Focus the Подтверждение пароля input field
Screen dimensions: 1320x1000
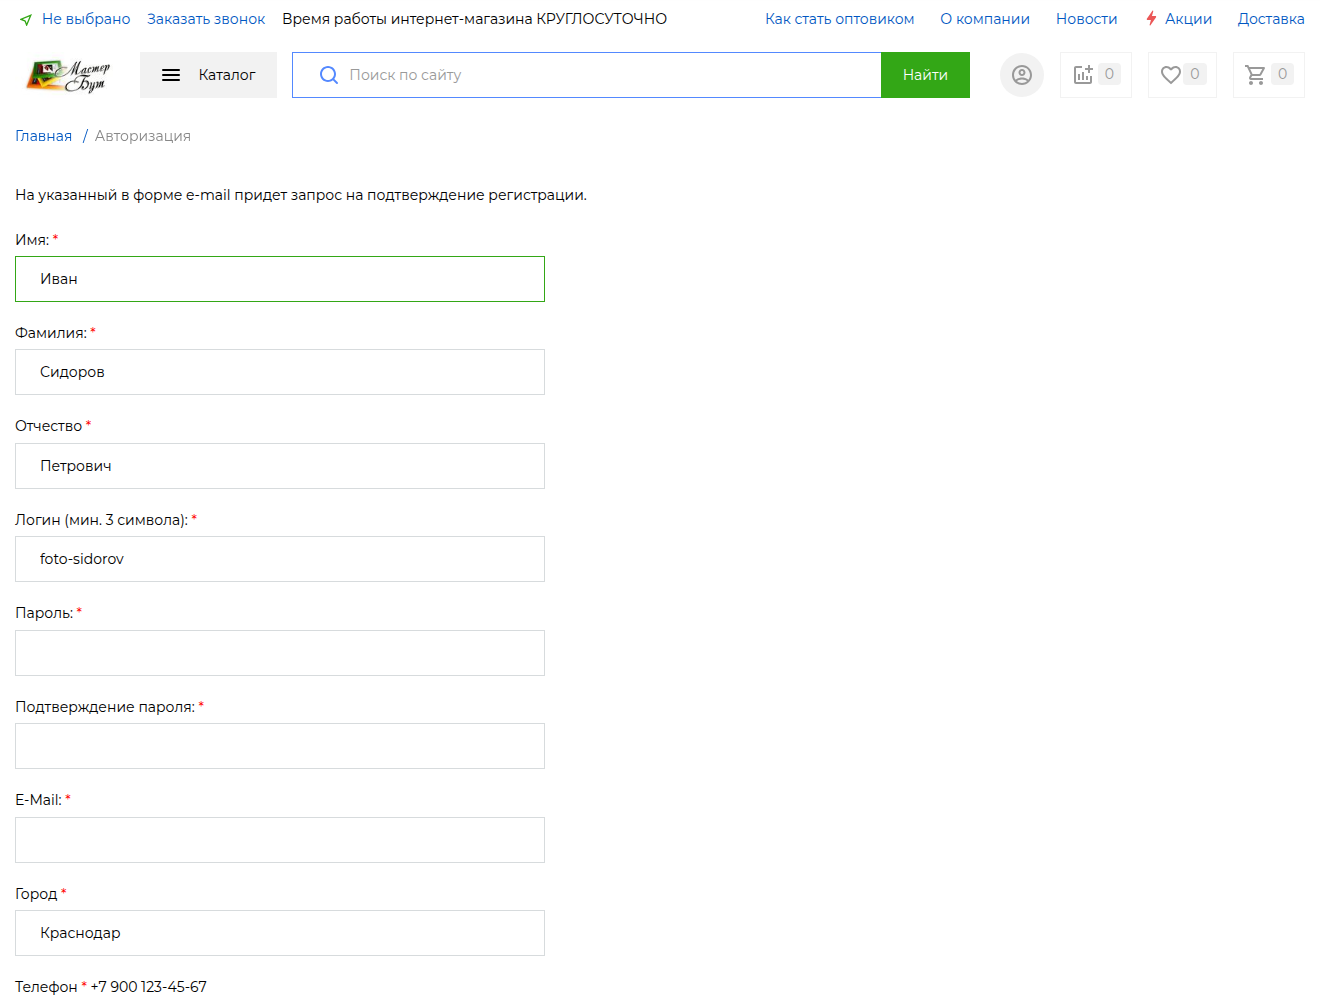(x=280, y=746)
